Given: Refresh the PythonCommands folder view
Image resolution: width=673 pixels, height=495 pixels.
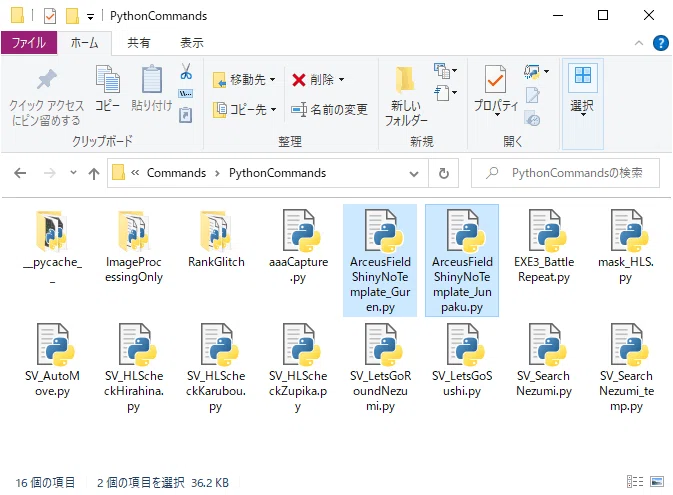Looking at the screenshot, I should [444, 173].
